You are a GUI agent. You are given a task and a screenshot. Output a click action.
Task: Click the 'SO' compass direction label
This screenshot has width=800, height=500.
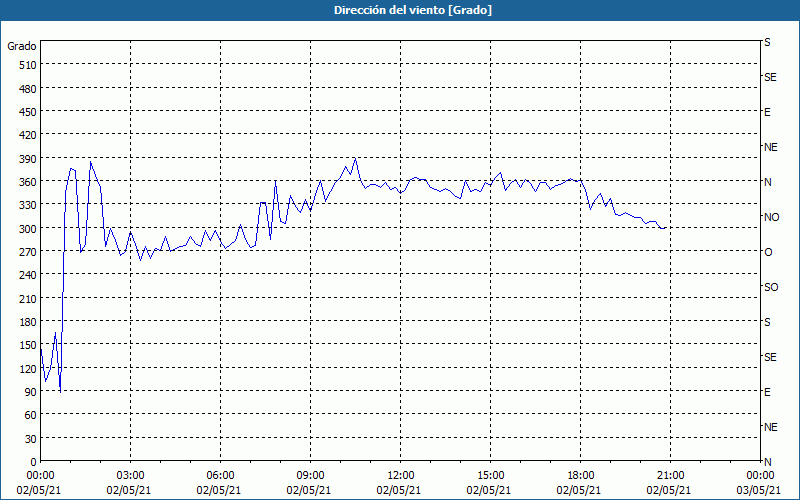[x=771, y=287]
